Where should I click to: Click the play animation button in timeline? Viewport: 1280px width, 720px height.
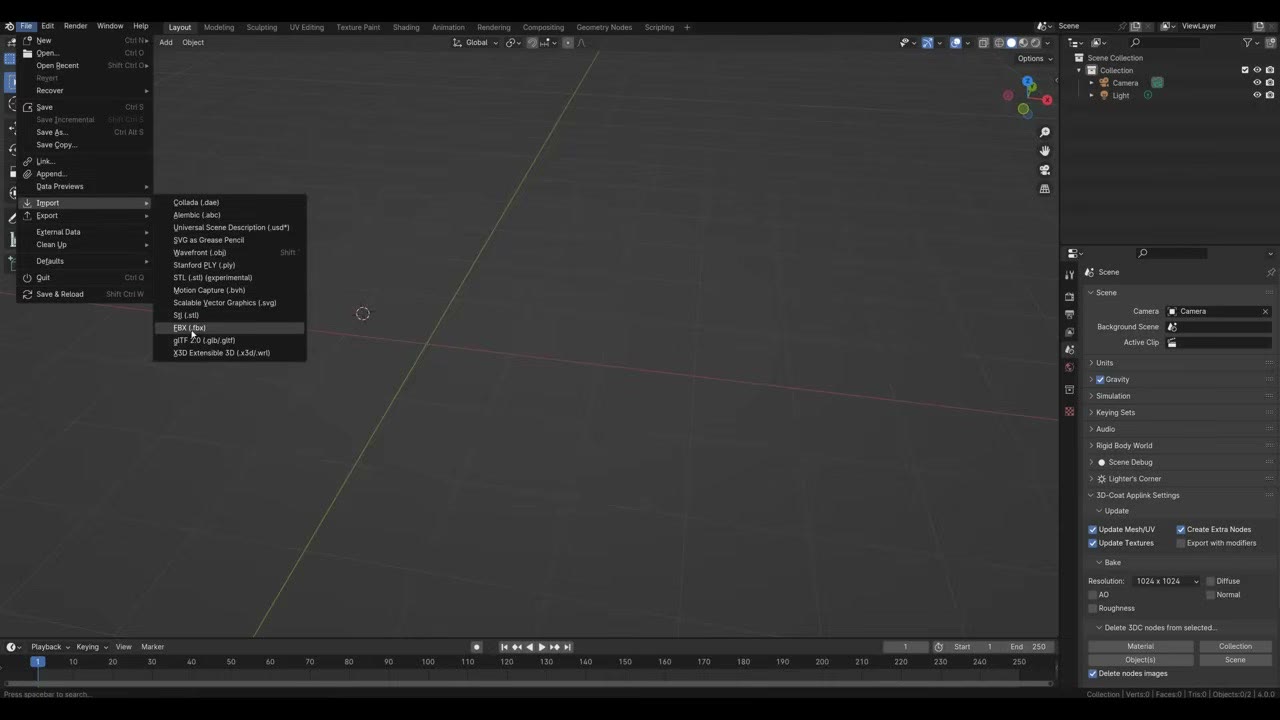tap(542, 647)
